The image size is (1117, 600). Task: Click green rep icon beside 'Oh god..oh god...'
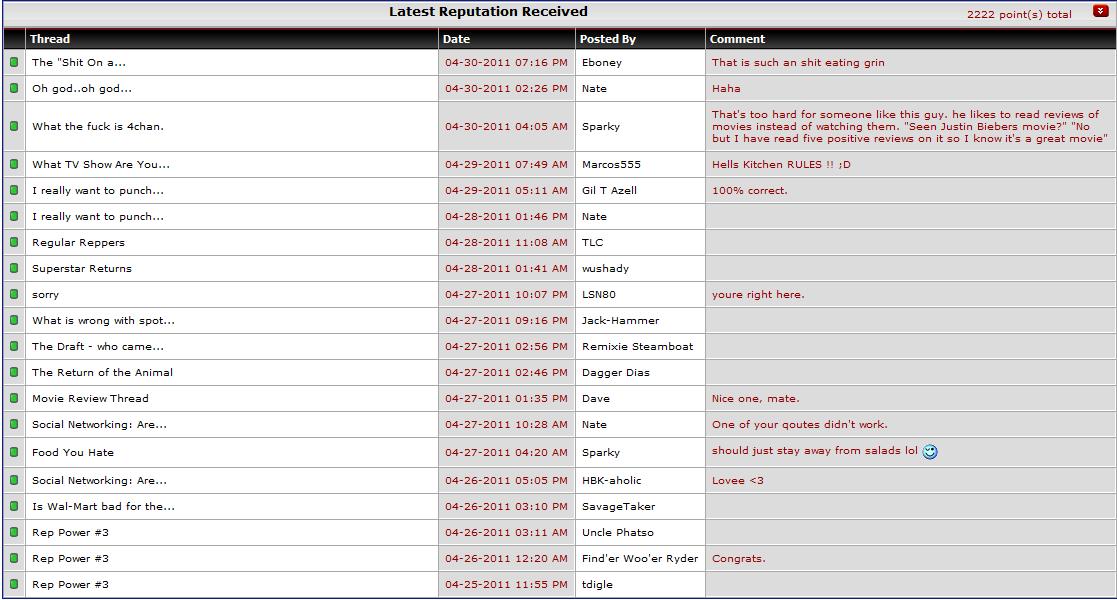click(14, 88)
